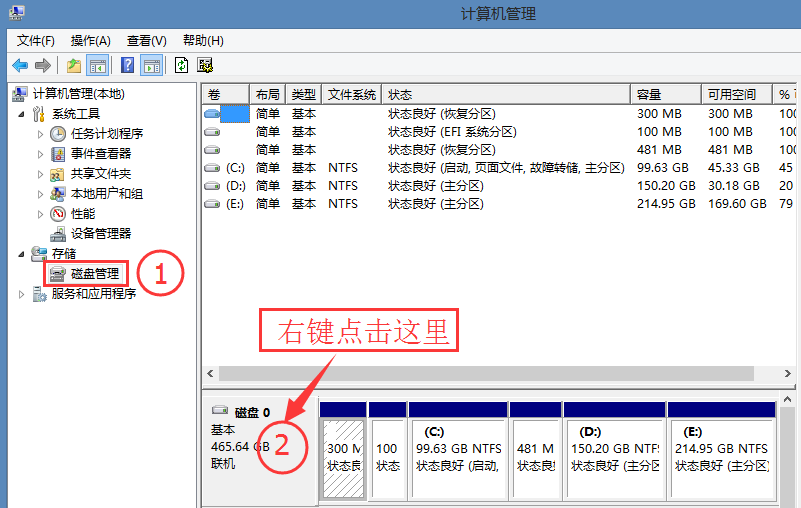The image size is (801, 508).
Task: Open the 文件(F) menu
Action: 36,40
